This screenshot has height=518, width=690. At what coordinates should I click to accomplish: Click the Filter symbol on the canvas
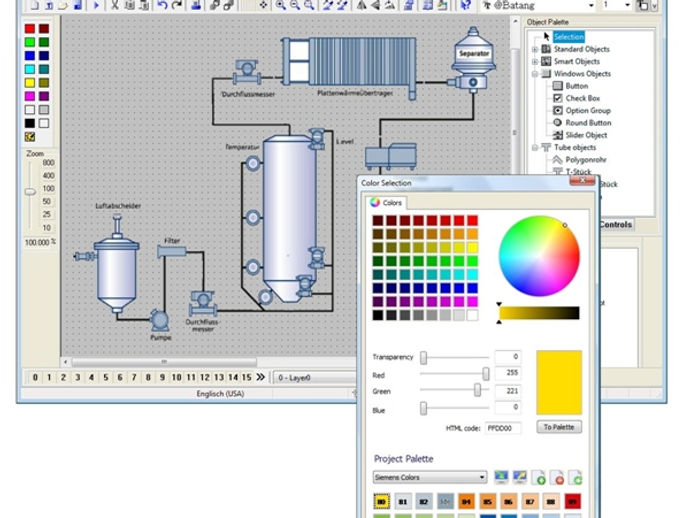172,251
